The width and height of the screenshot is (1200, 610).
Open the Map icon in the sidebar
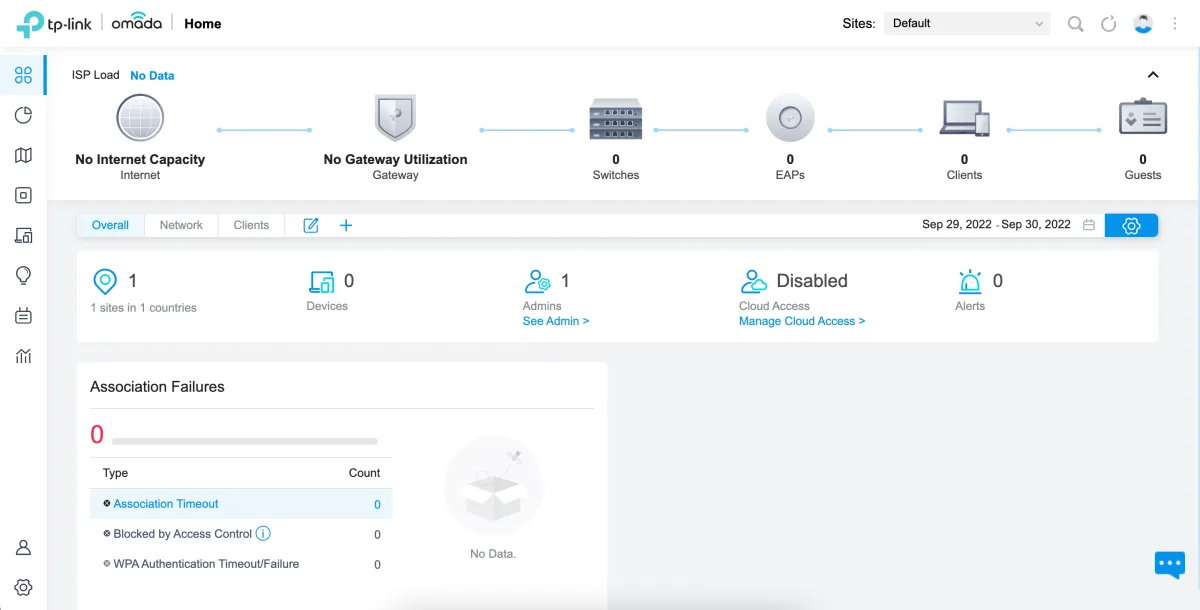tap(23, 155)
